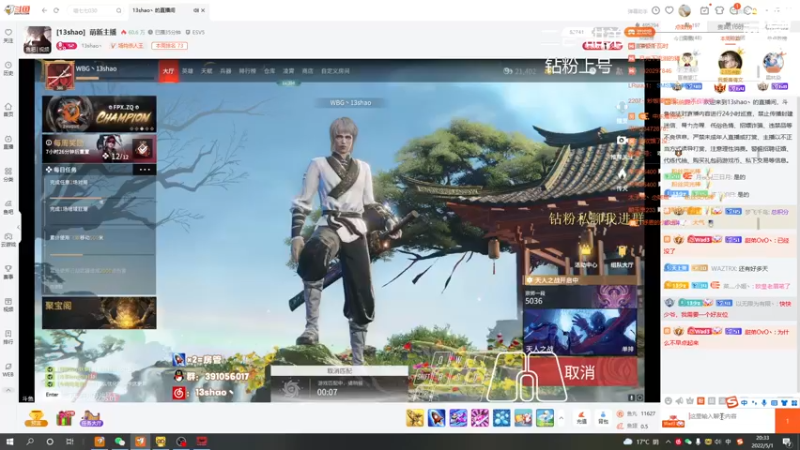
Task: Open Windows Start menu
Action: pos(9,442)
